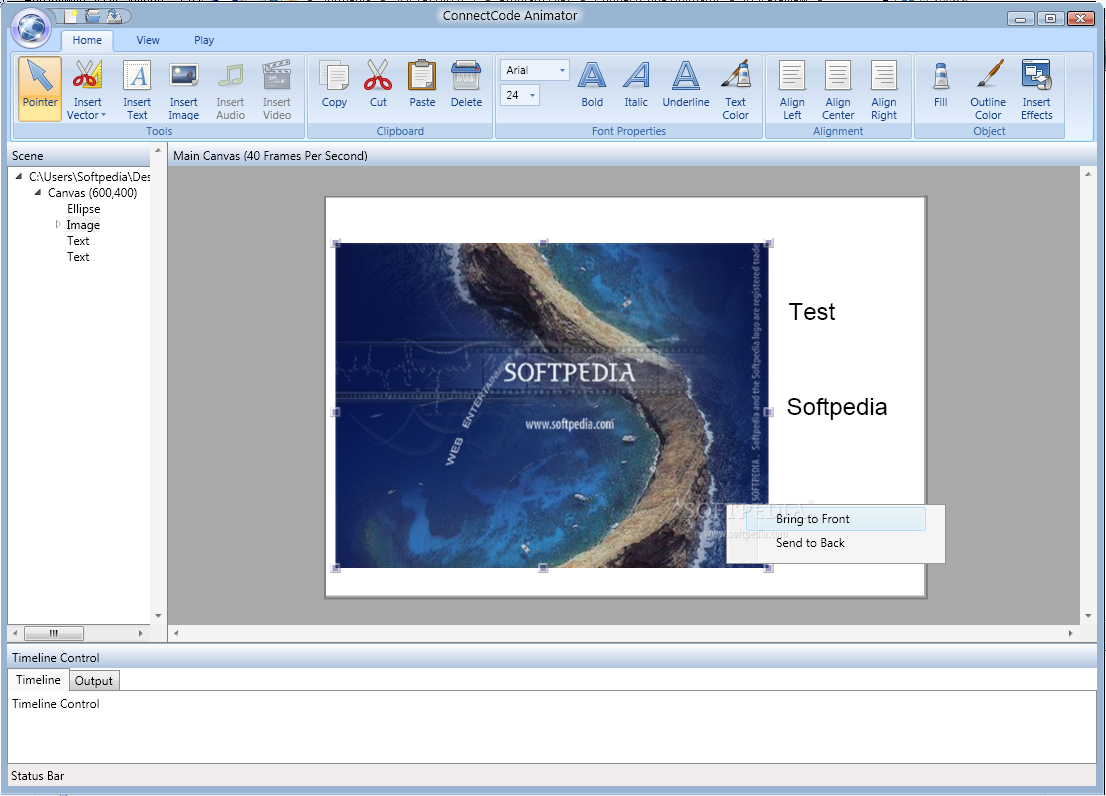Paste from clipboard icon
Viewport: 1106px width, 796px height.
coord(422,86)
